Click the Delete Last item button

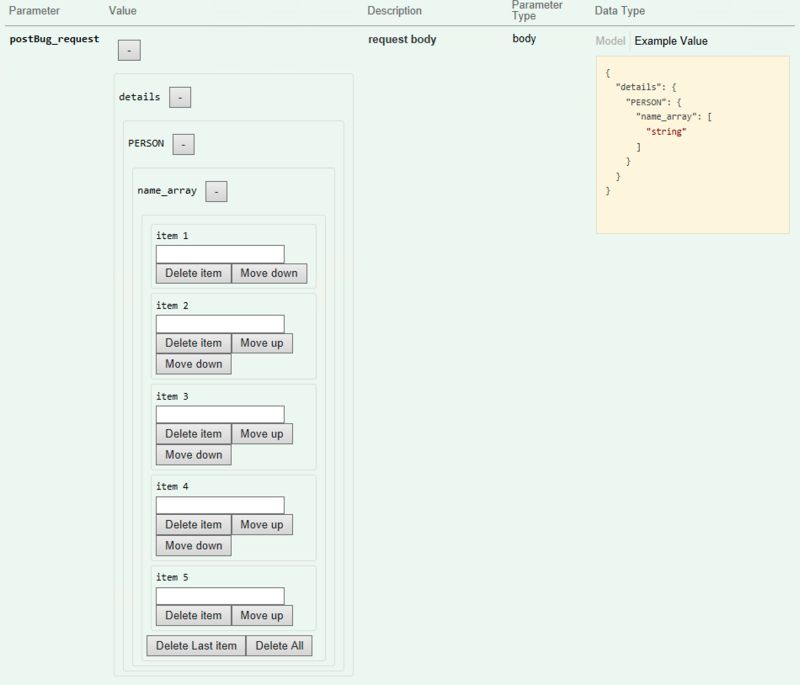(x=196, y=645)
